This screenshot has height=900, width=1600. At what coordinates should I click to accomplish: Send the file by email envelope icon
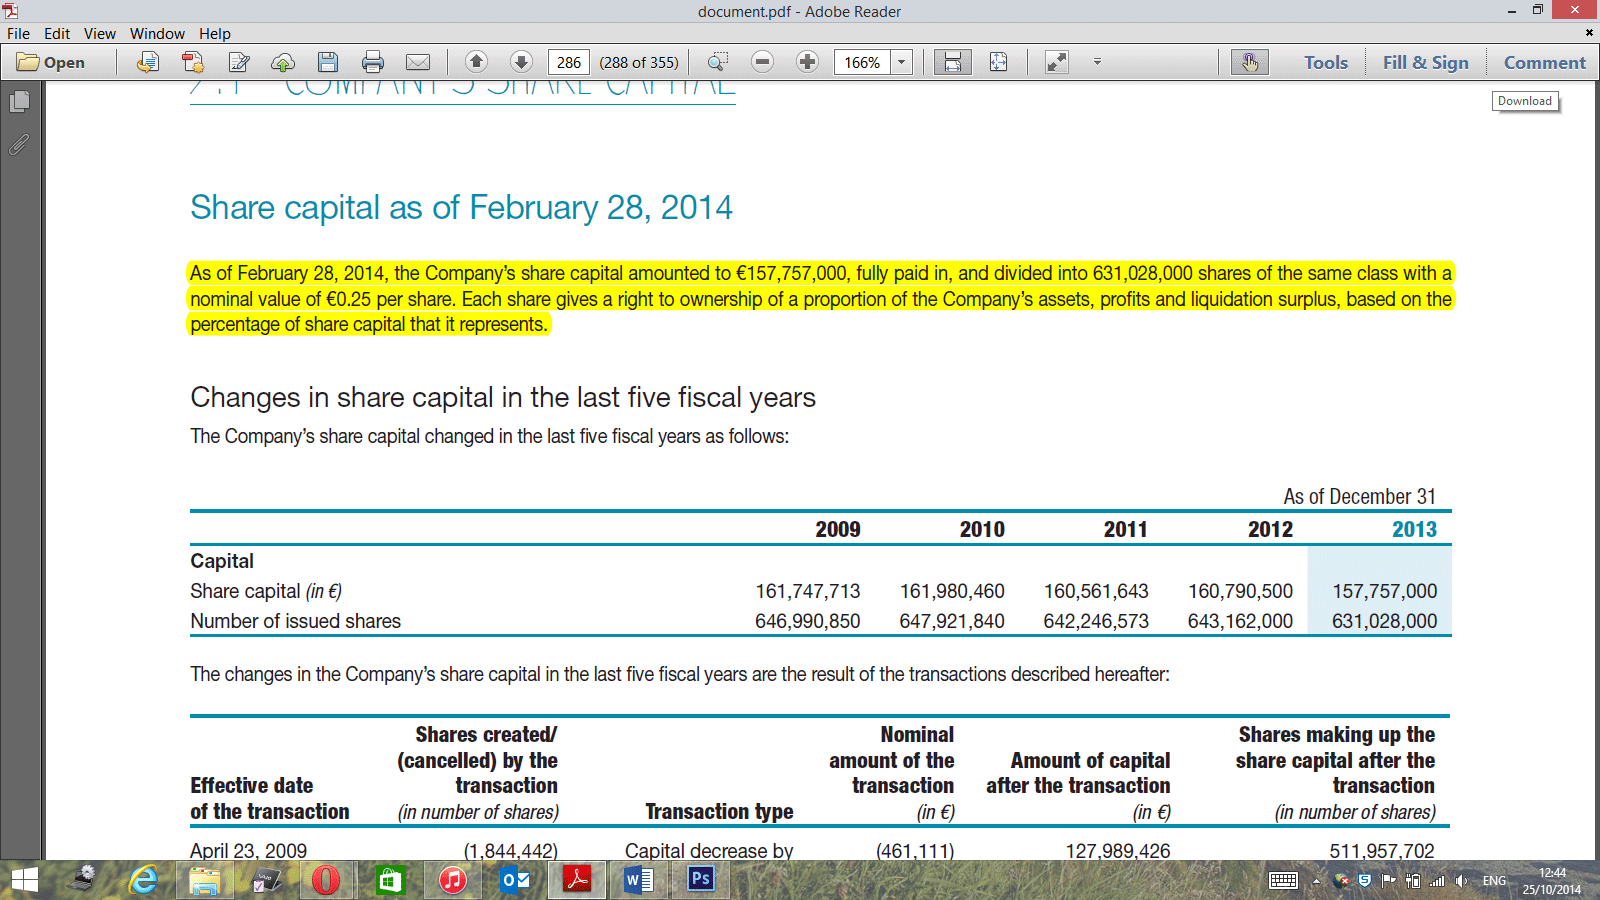(418, 62)
